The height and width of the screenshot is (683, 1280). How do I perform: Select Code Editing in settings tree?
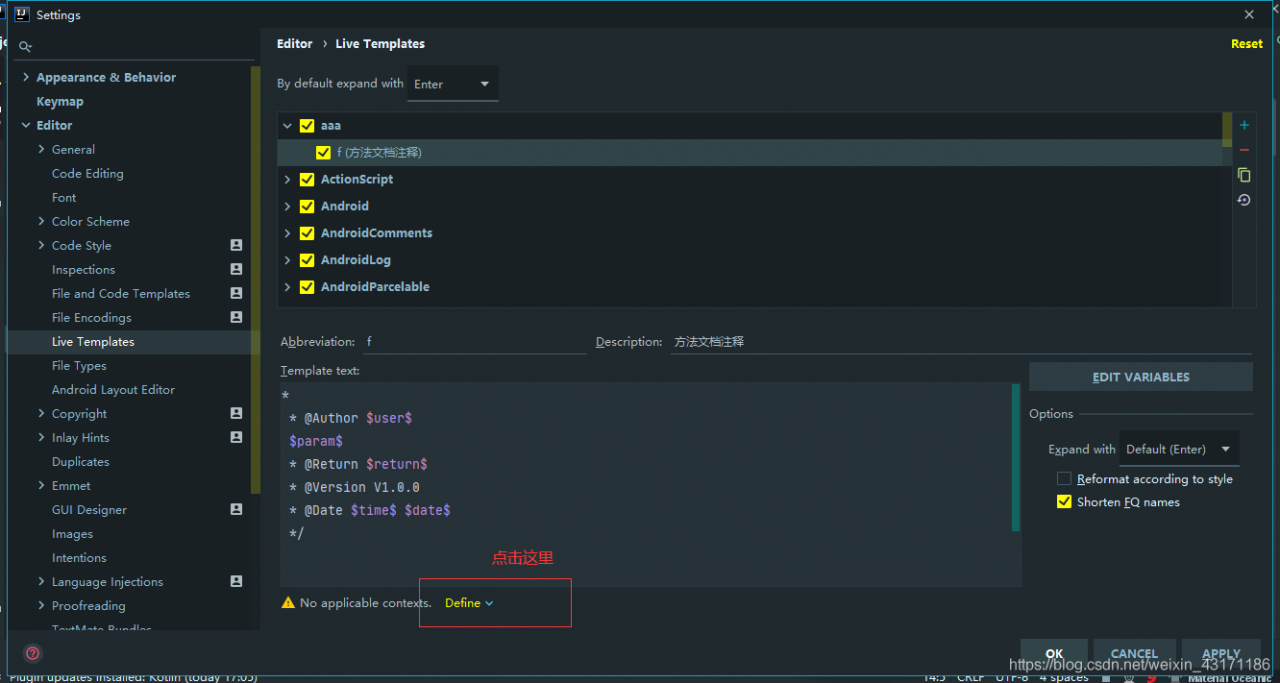point(88,173)
